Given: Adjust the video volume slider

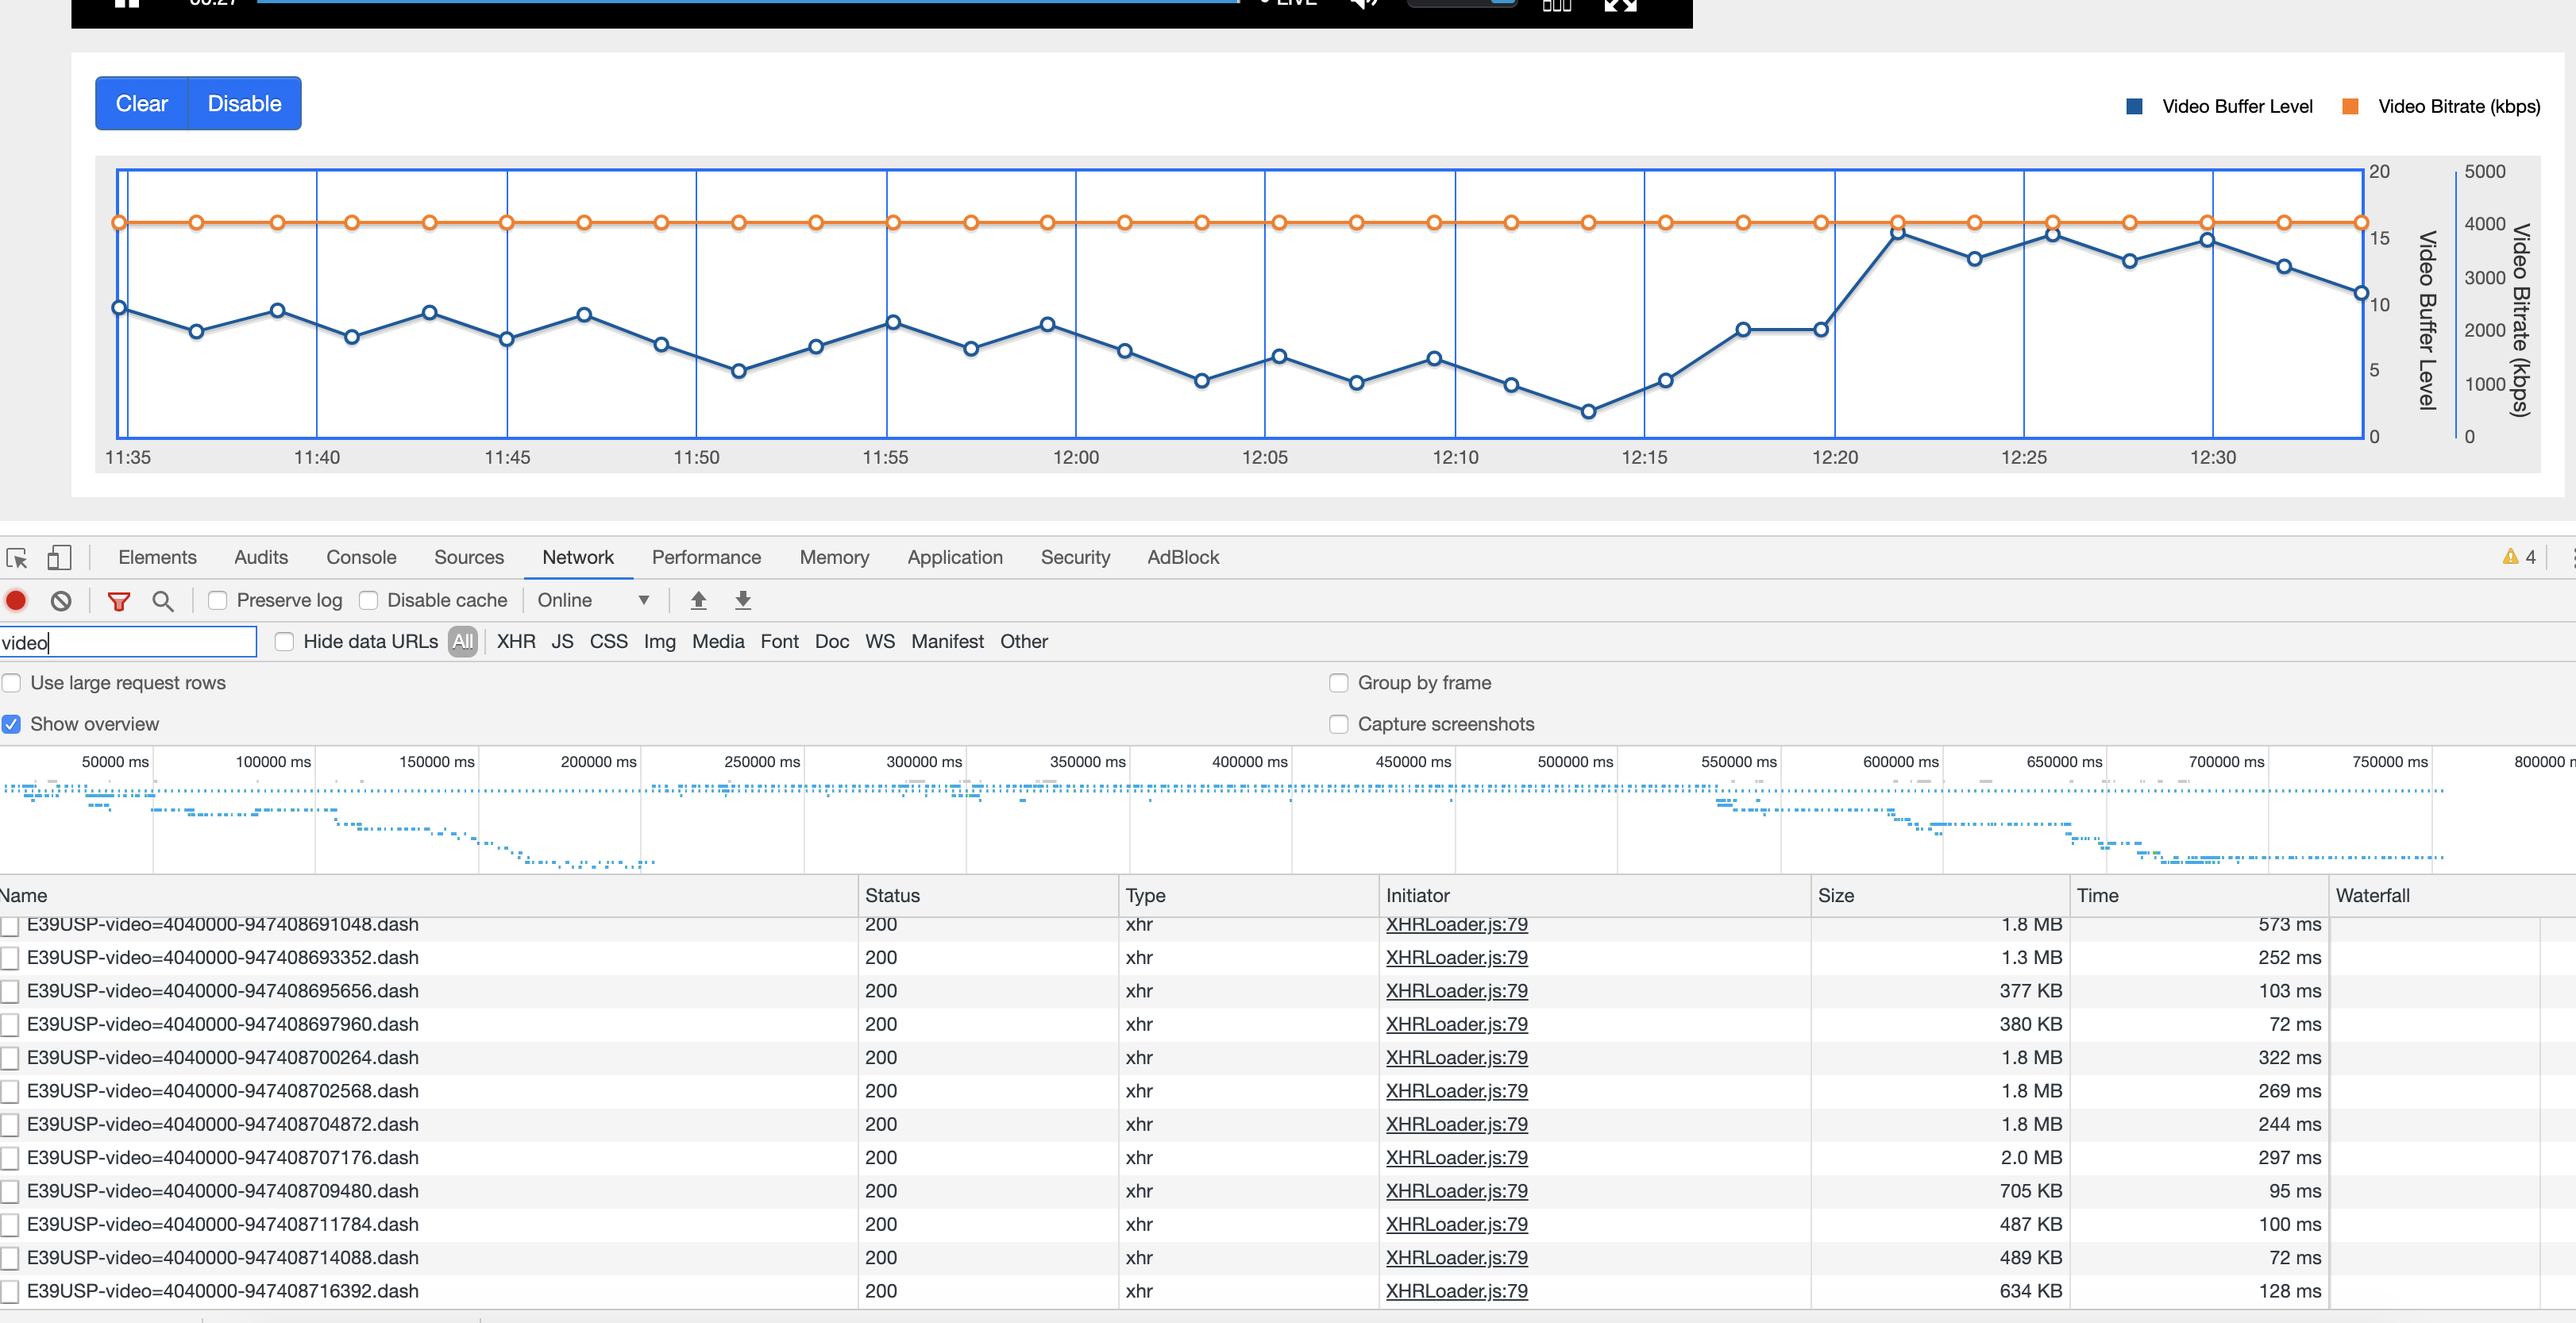Looking at the screenshot, I should (1462, 4).
